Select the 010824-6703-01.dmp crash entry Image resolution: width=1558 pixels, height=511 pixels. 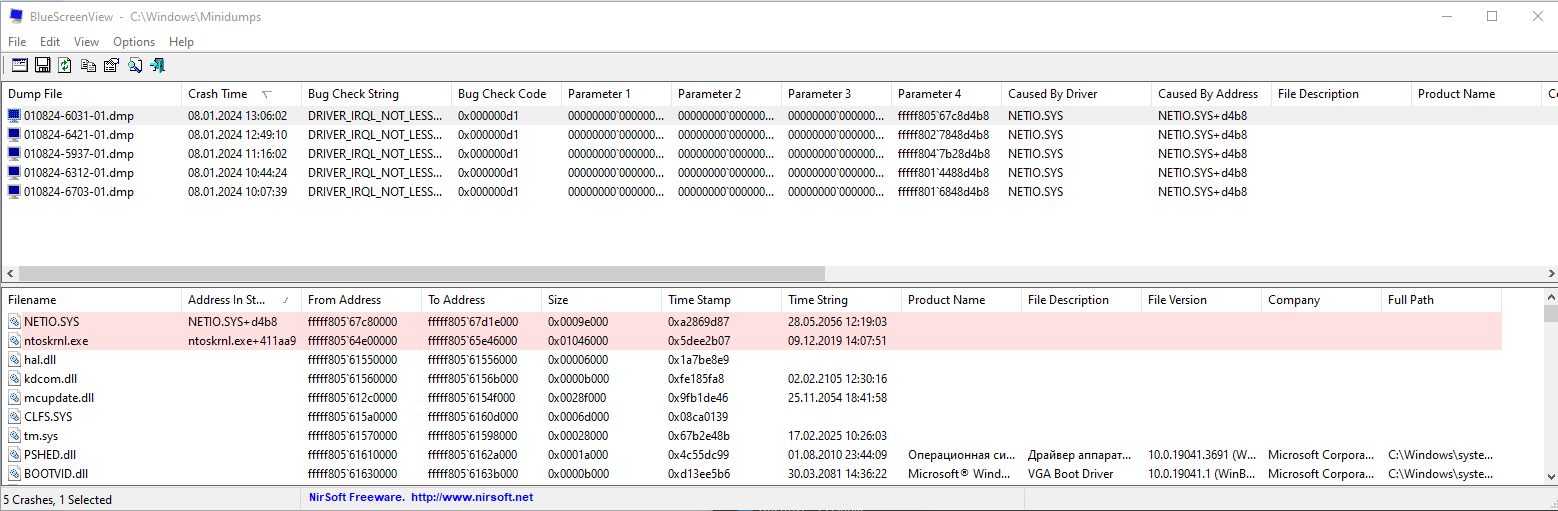[78, 192]
